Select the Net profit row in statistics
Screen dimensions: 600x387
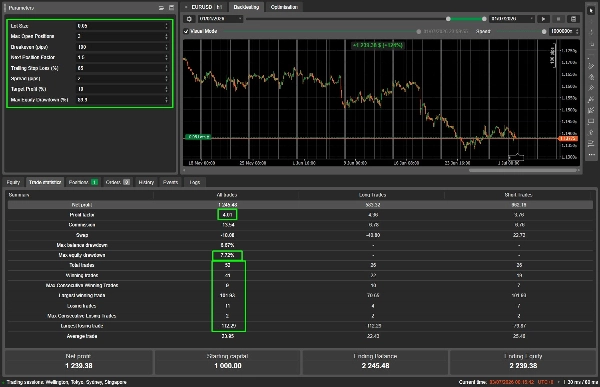tap(300, 205)
